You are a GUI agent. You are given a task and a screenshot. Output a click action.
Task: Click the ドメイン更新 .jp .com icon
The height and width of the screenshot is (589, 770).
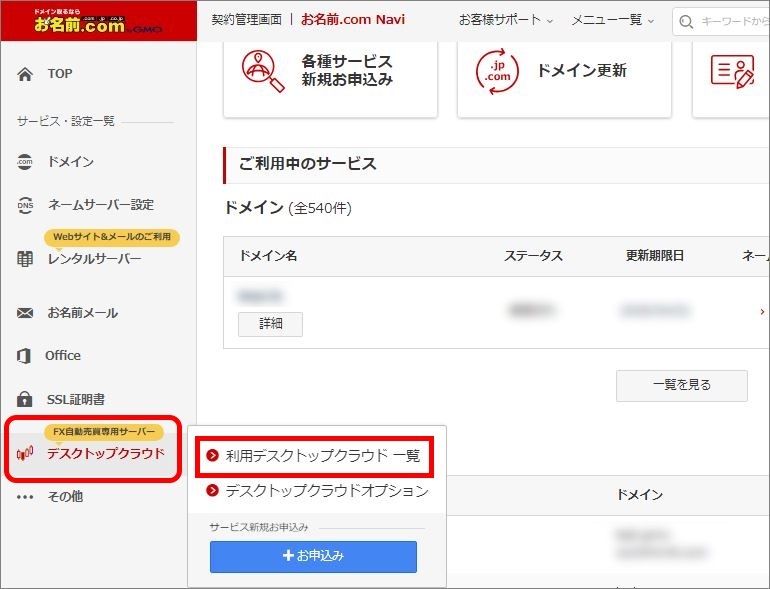tap(497, 71)
